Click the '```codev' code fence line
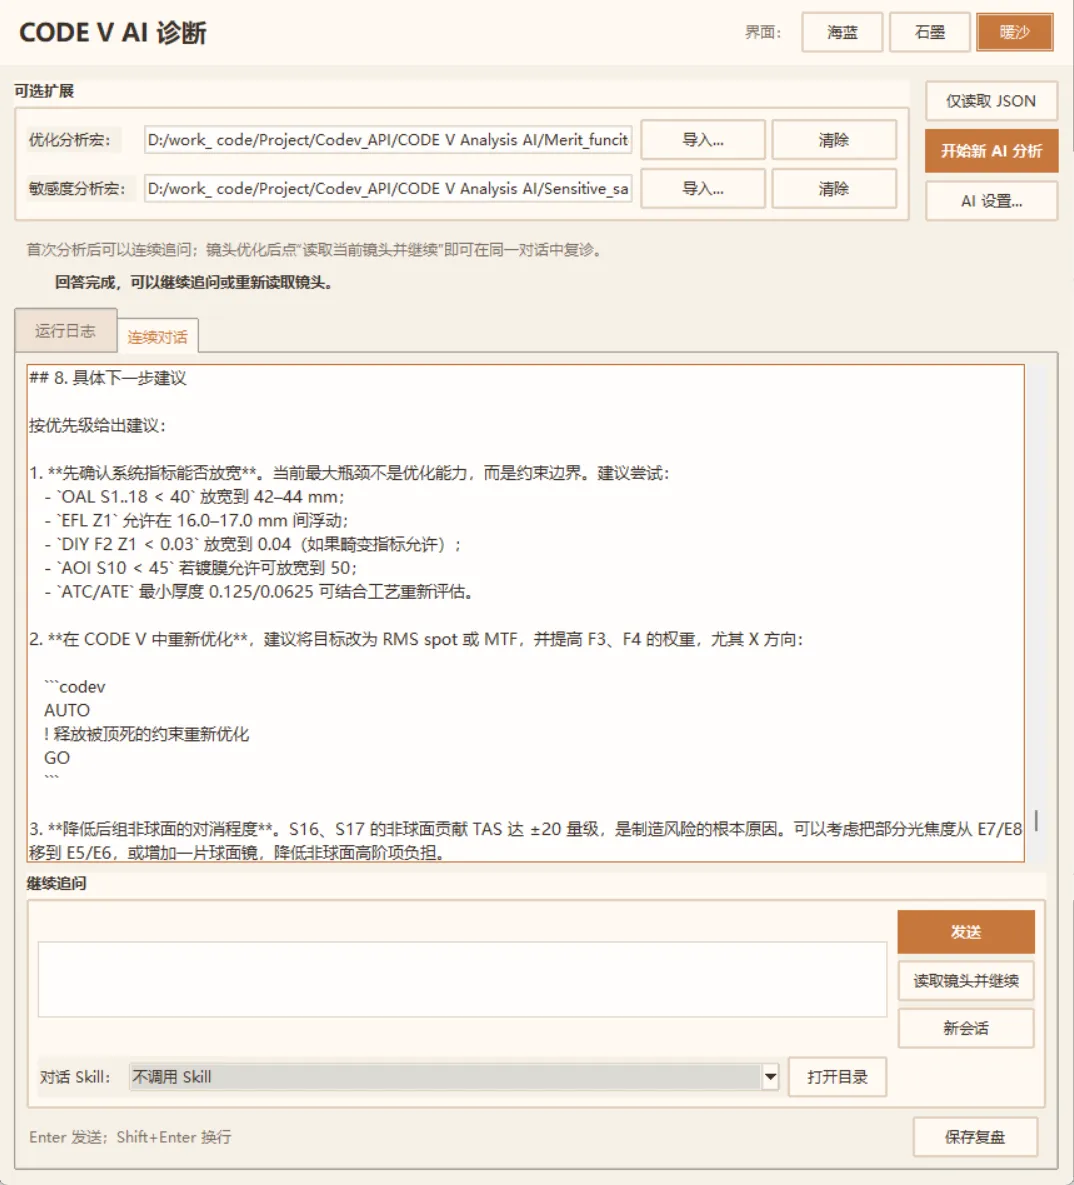The width and height of the screenshot is (1074, 1185). coord(75,687)
